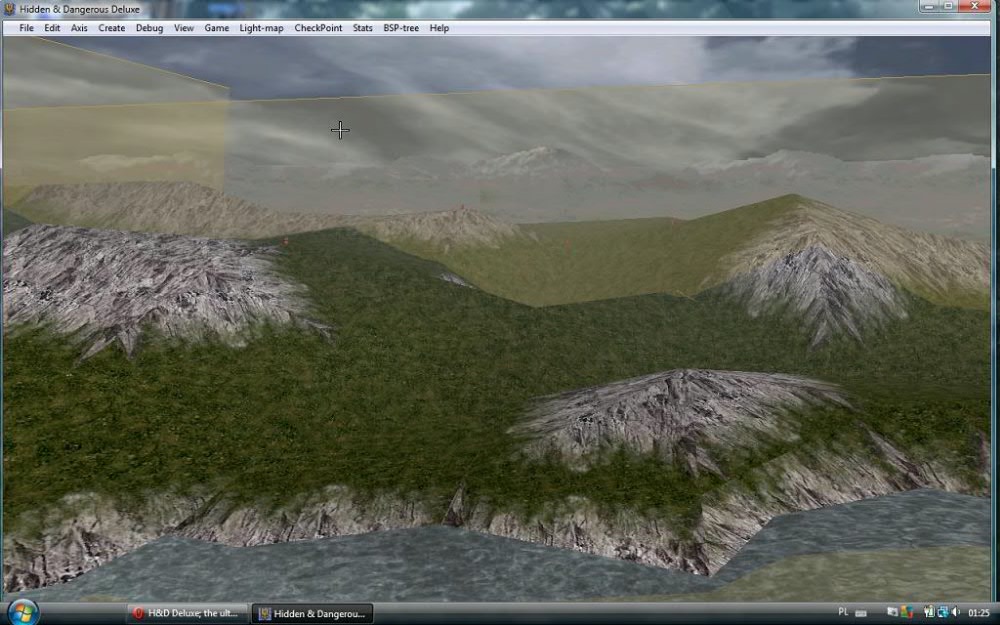
Task: Open the volume speaker tray icon
Action: click(x=955, y=612)
